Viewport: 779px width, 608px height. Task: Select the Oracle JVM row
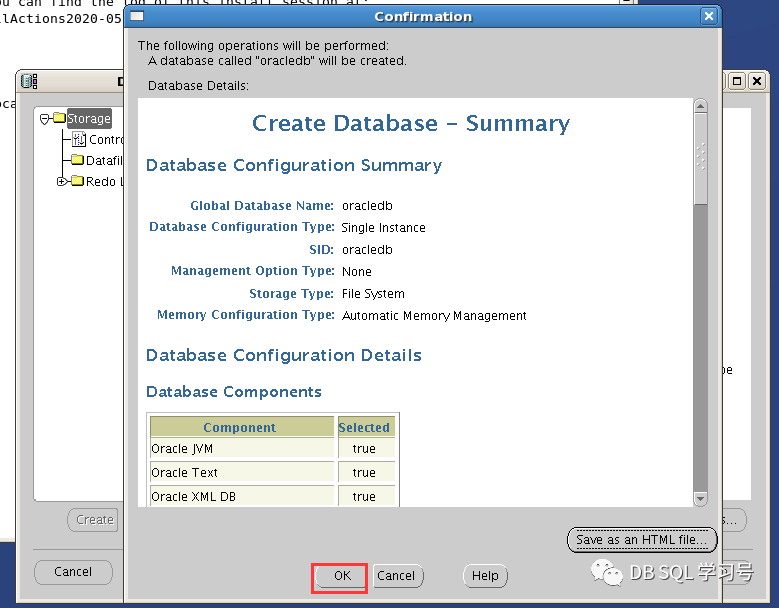[273, 449]
